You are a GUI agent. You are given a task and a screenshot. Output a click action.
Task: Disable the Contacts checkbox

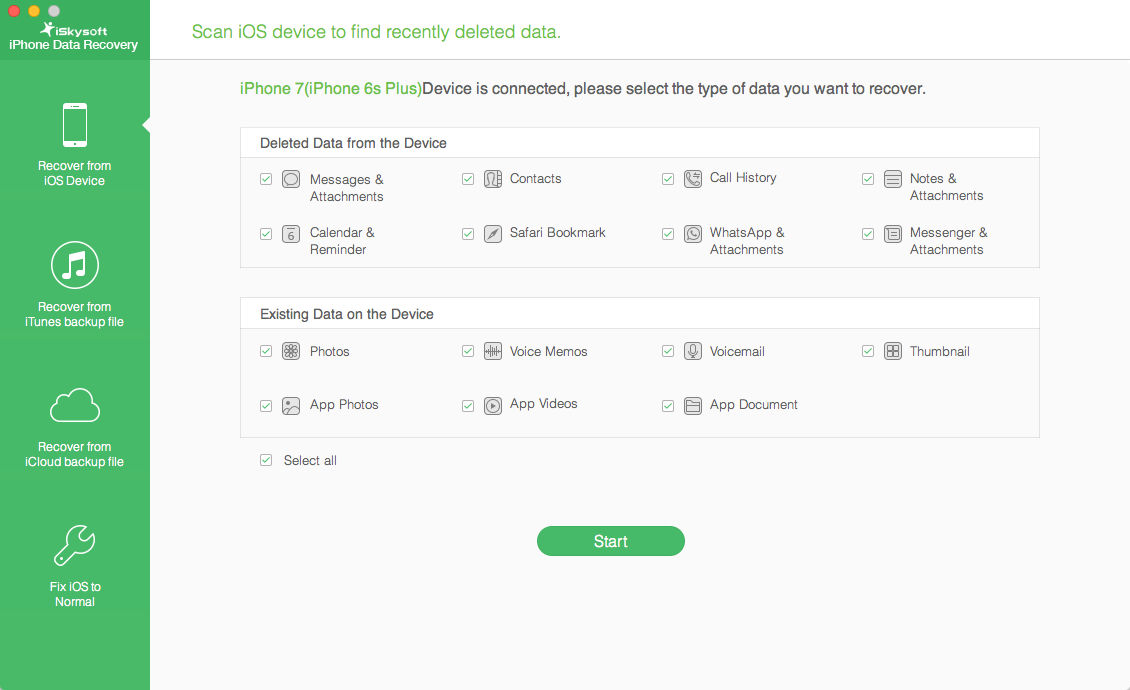click(x=468, y=179)
